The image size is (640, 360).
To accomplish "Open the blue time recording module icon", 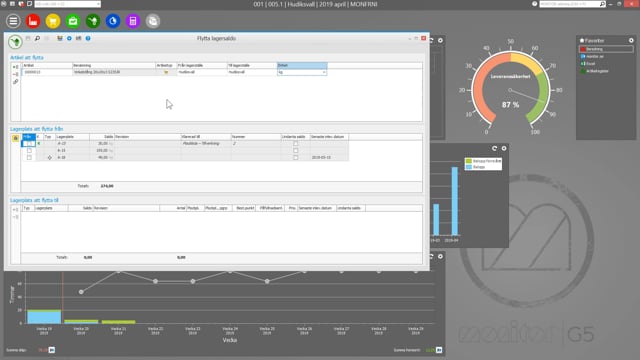I will 113,21.
